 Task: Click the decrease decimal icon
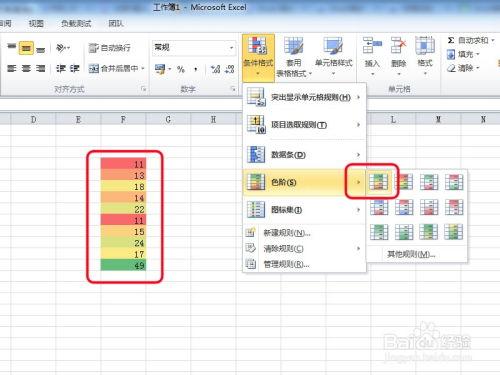[230, 69]
